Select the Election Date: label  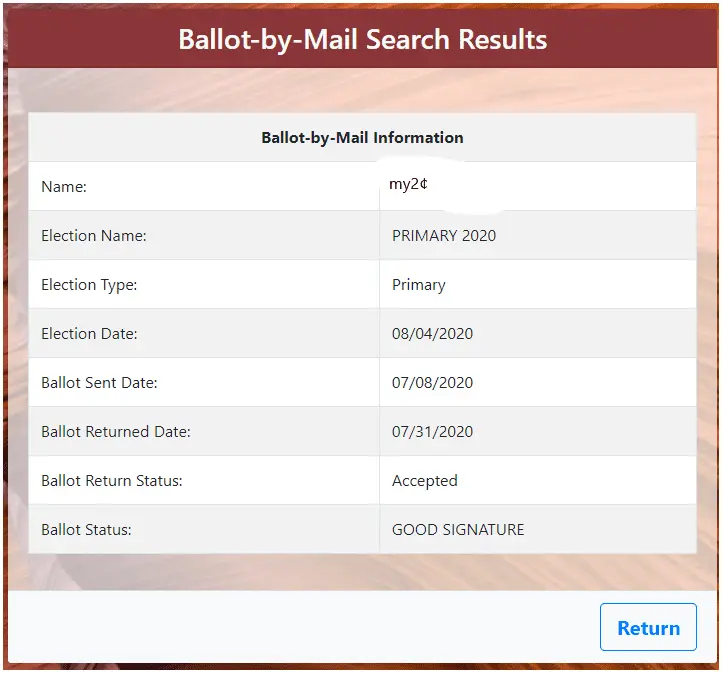tap(89, 334)
